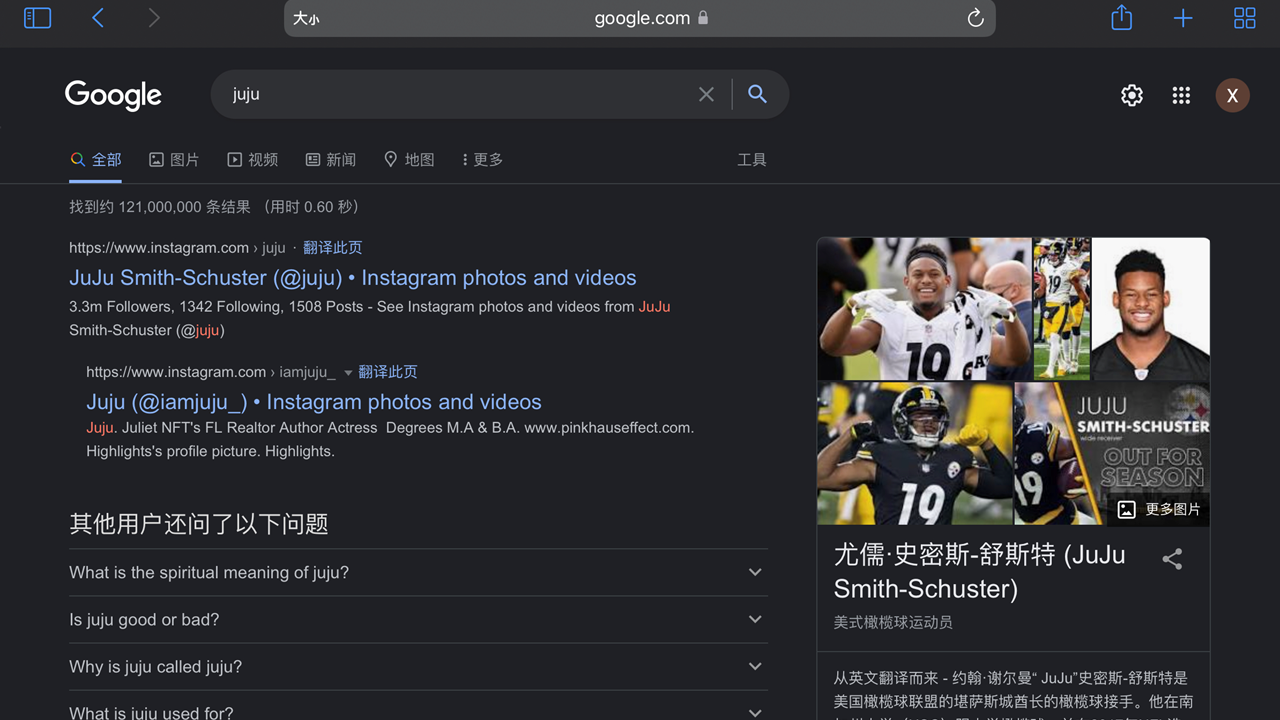The width and height of the screenshot is (1280, 720).
Task: Click 翻译此页 for the iamjuju_ result
Action: [388, 372]
